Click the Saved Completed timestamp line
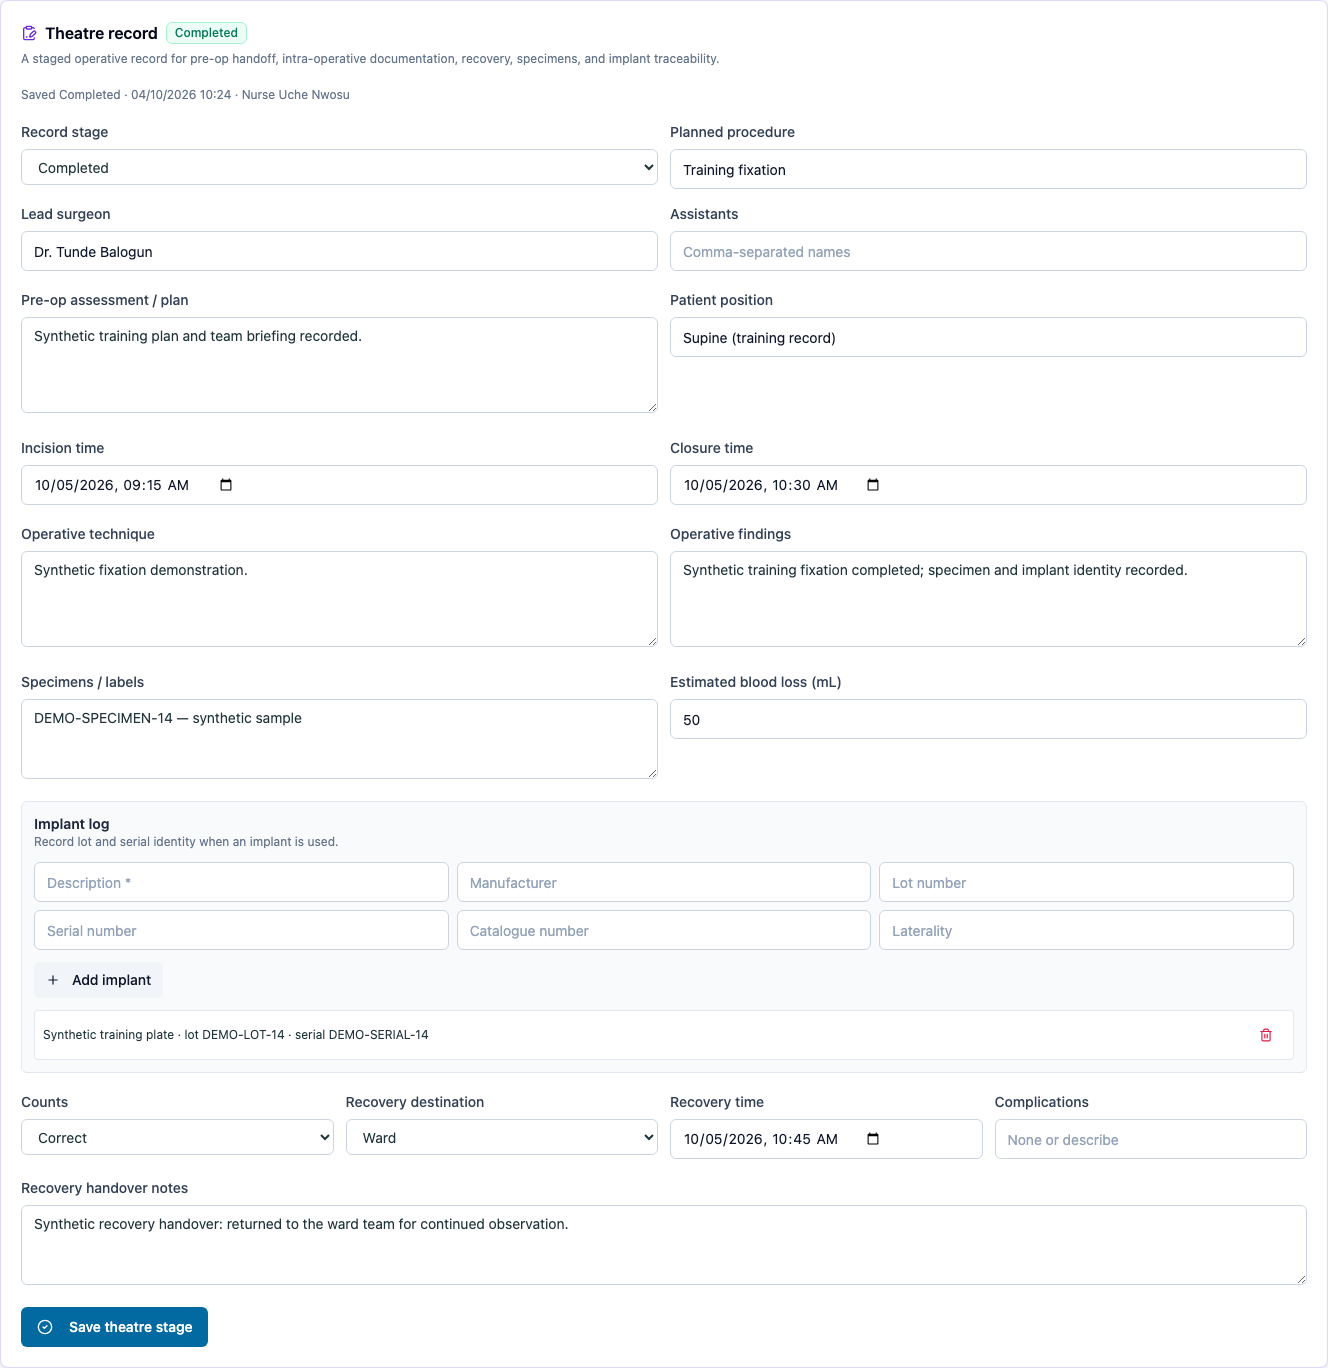 click(x=185, y=95)
